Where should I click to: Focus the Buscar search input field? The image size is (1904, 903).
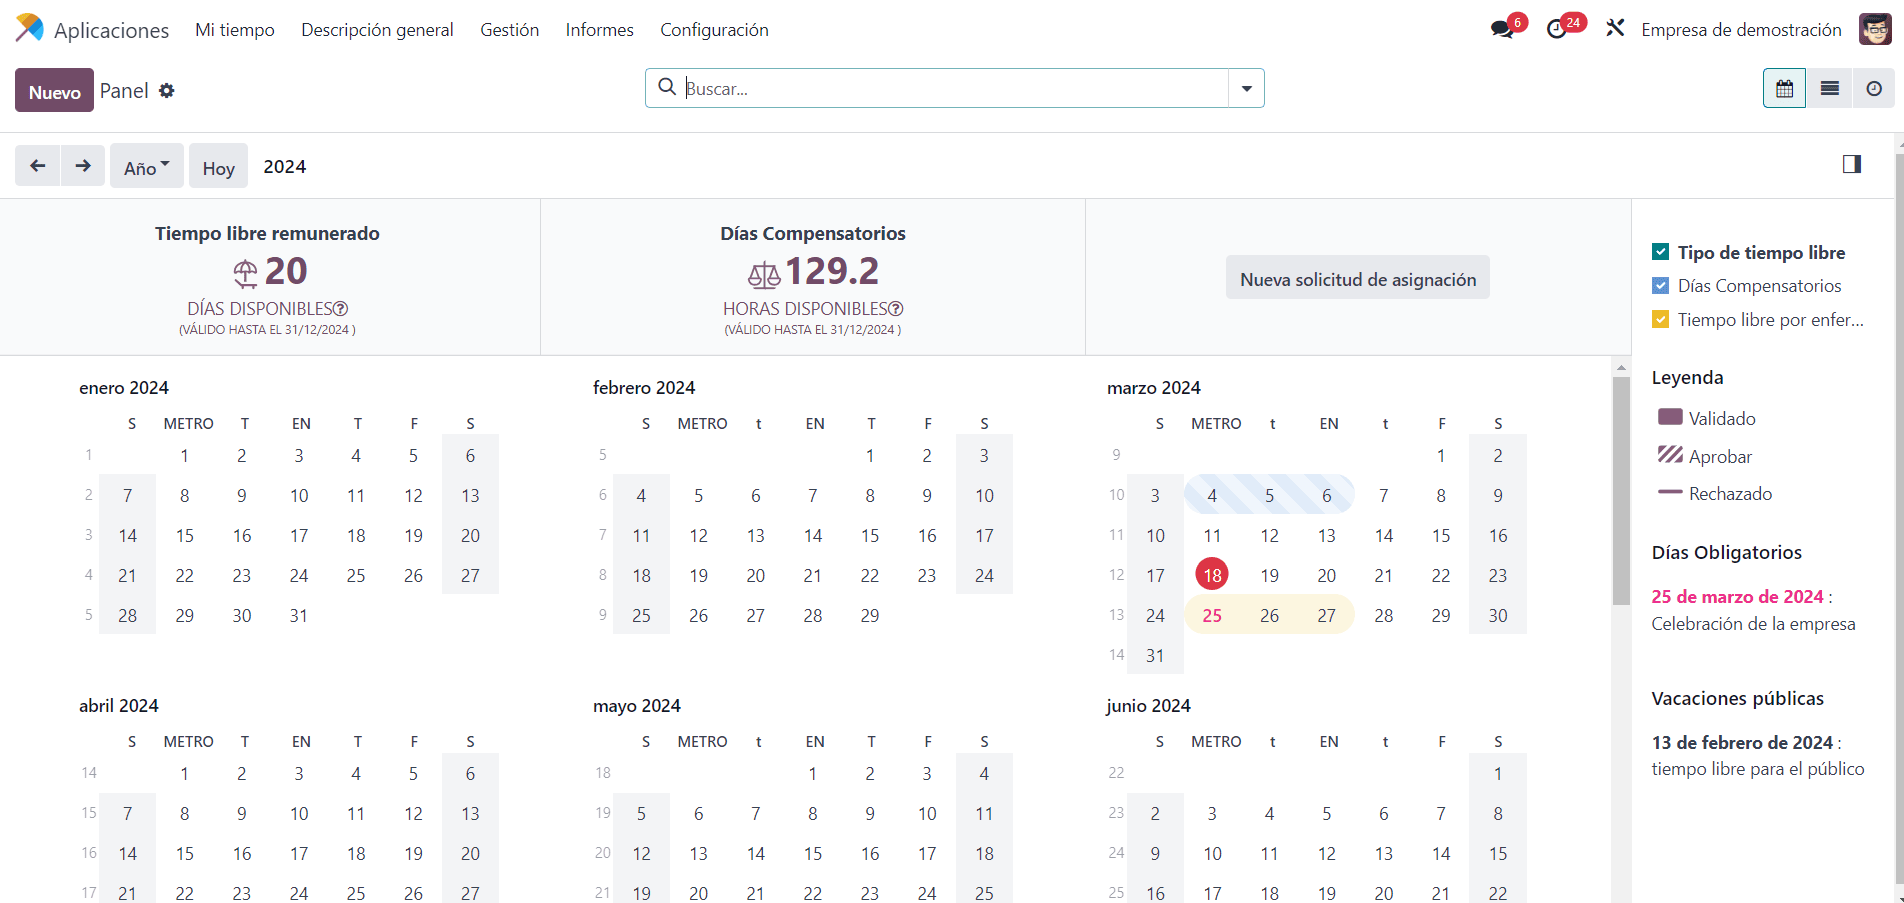click(955, 88)
